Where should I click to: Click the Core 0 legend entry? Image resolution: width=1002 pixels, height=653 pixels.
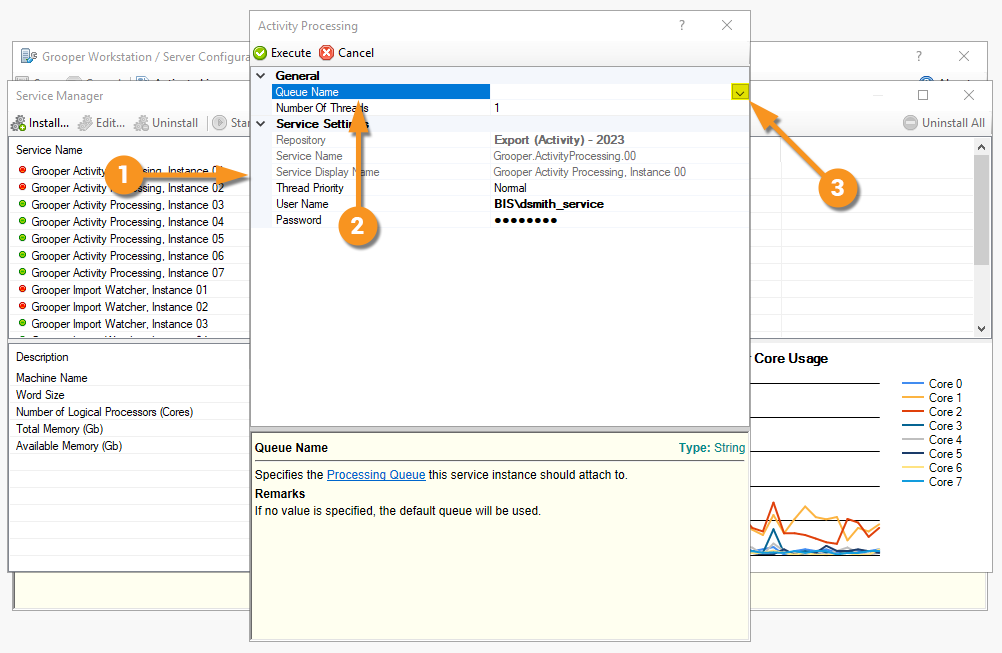click(932, 384)
